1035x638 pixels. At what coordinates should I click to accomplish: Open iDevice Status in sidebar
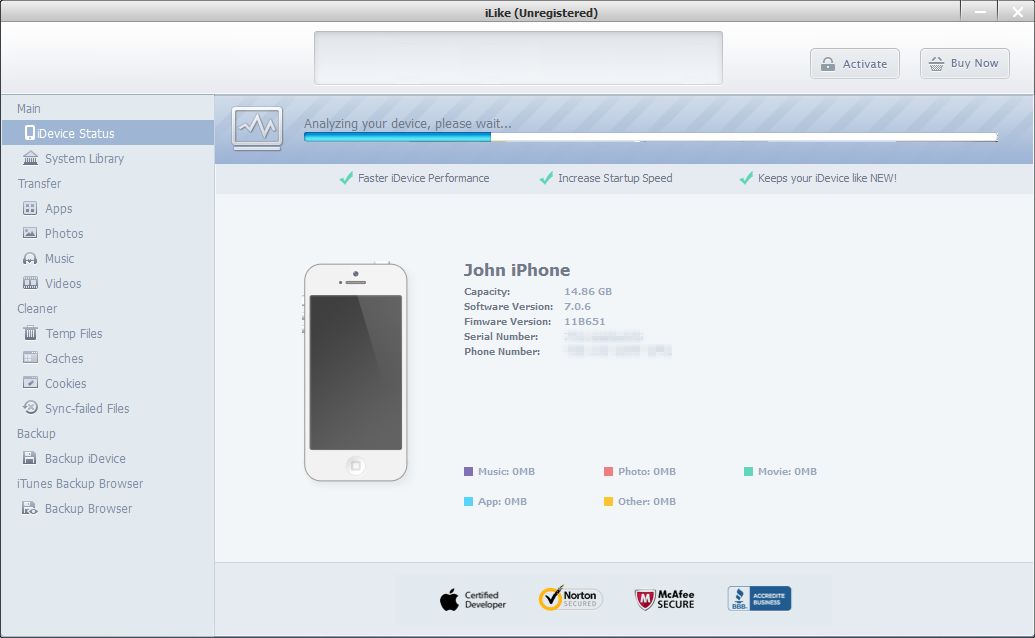click(108, 133)
